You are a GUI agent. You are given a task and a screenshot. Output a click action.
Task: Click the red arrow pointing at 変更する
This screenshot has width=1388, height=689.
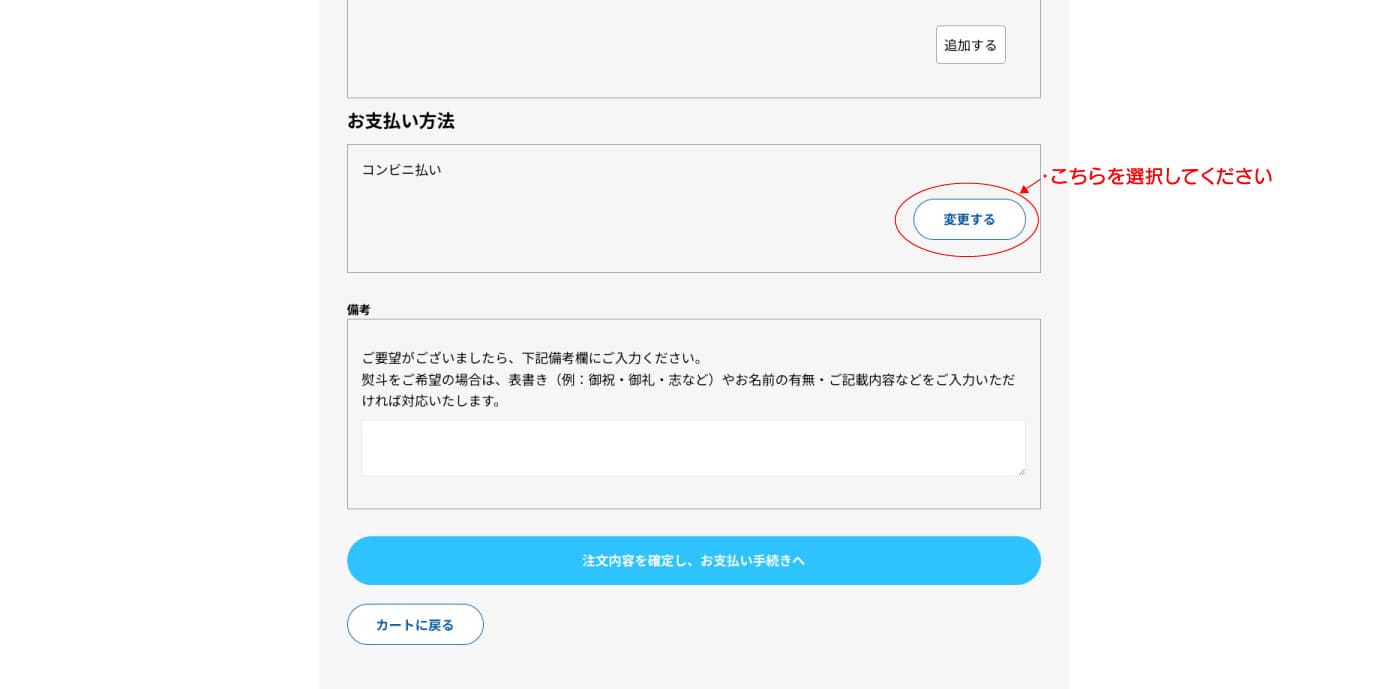1029,186
